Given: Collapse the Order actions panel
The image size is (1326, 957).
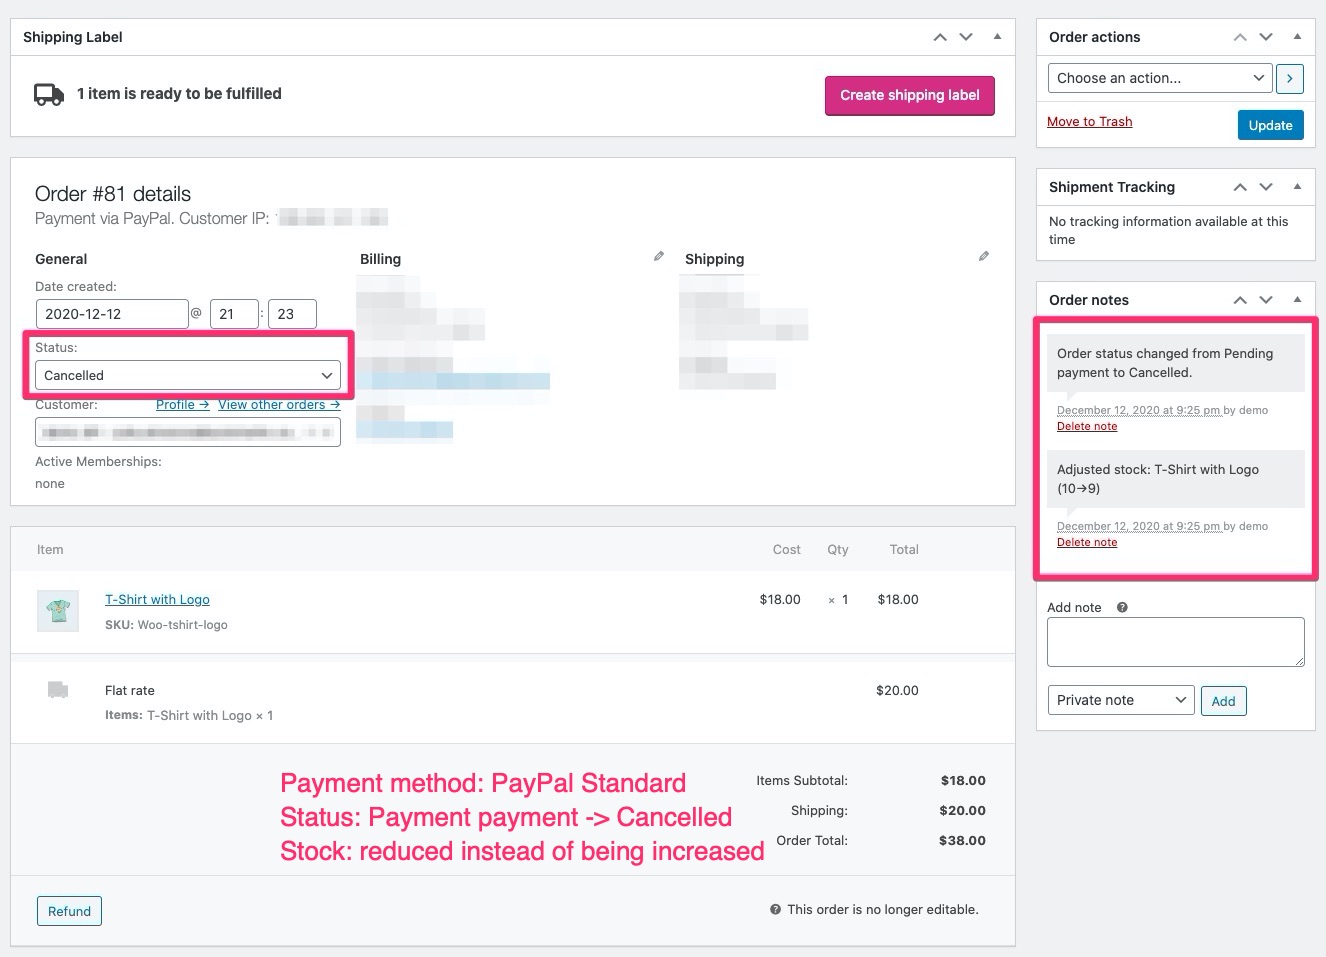Looking at the screenshot, I should tap(1297, 37).
